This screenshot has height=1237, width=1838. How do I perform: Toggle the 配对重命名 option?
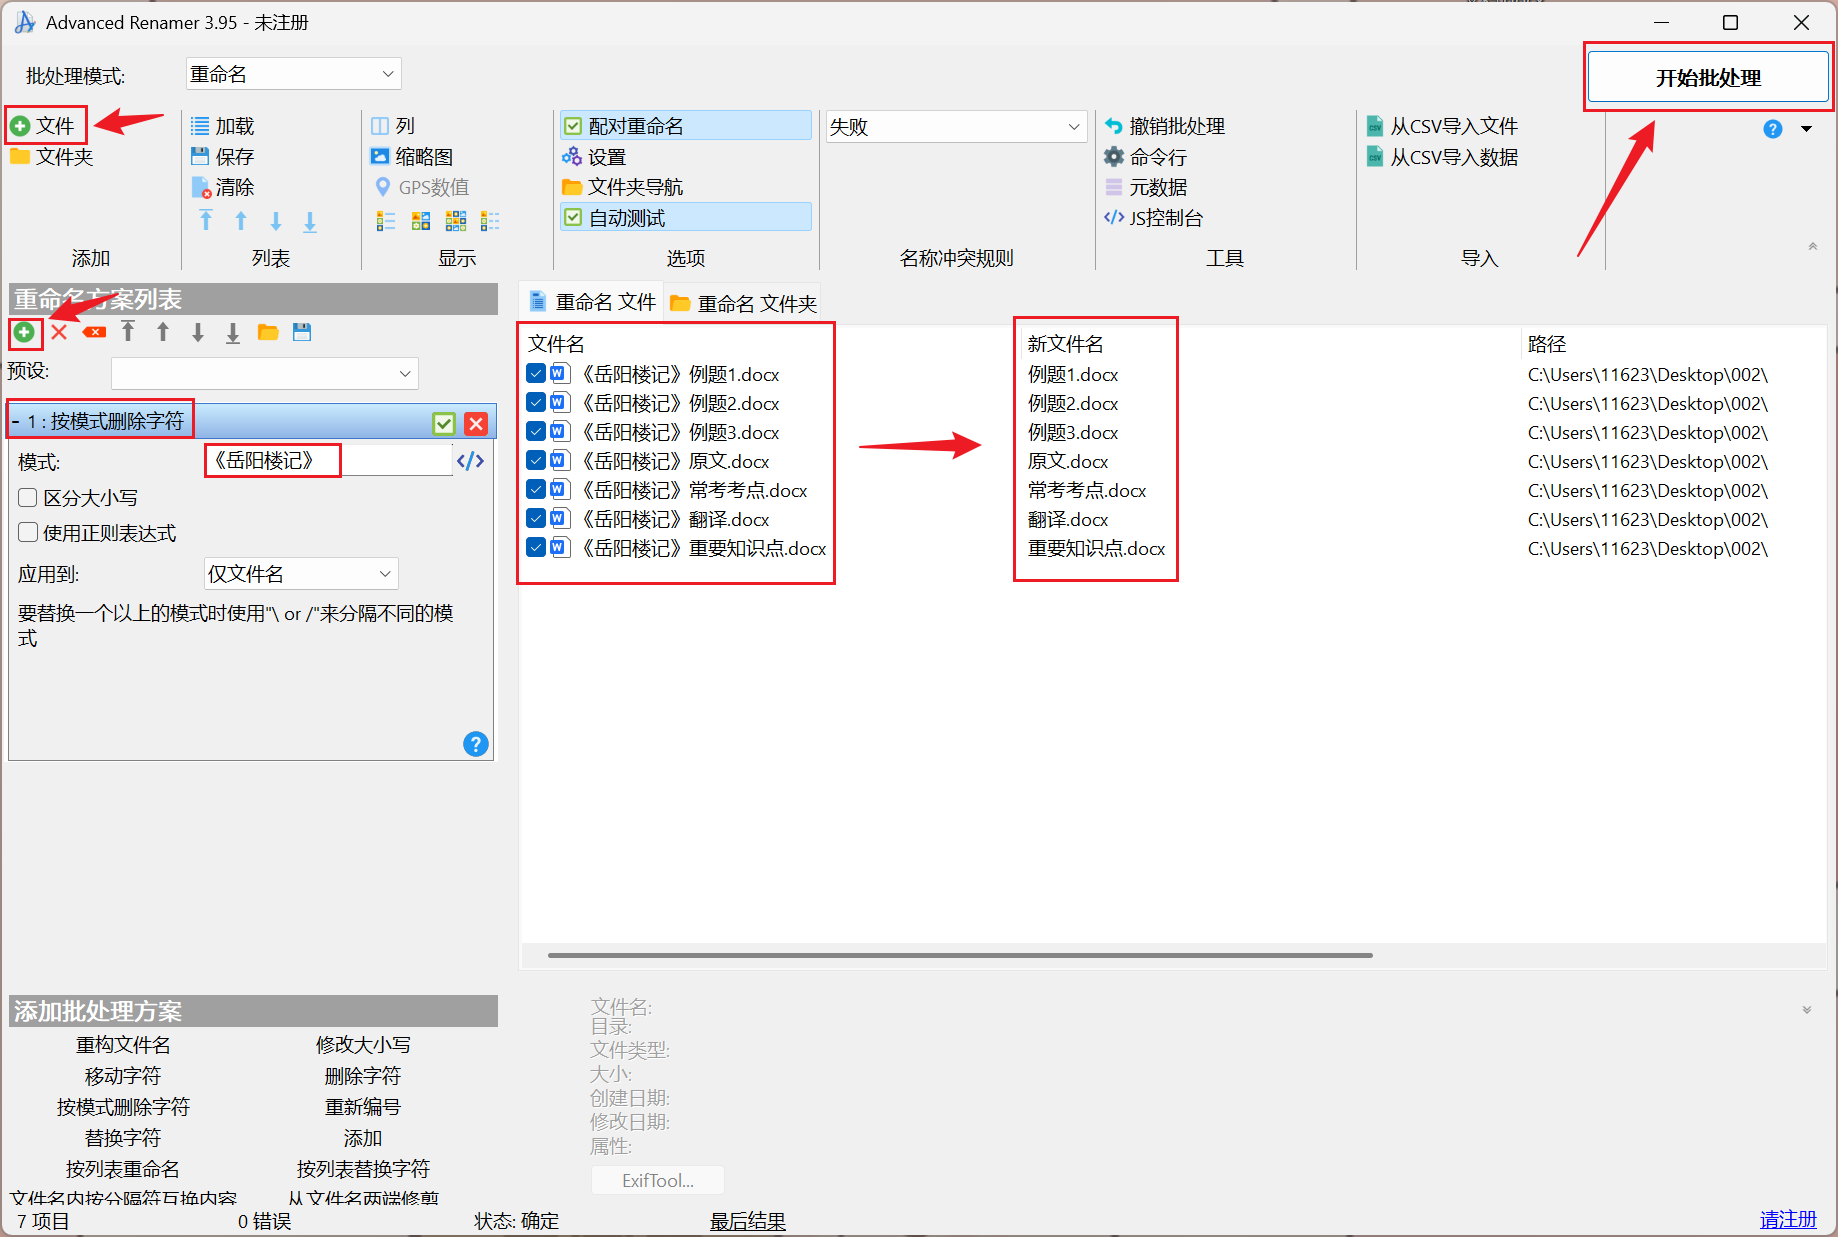686,126
